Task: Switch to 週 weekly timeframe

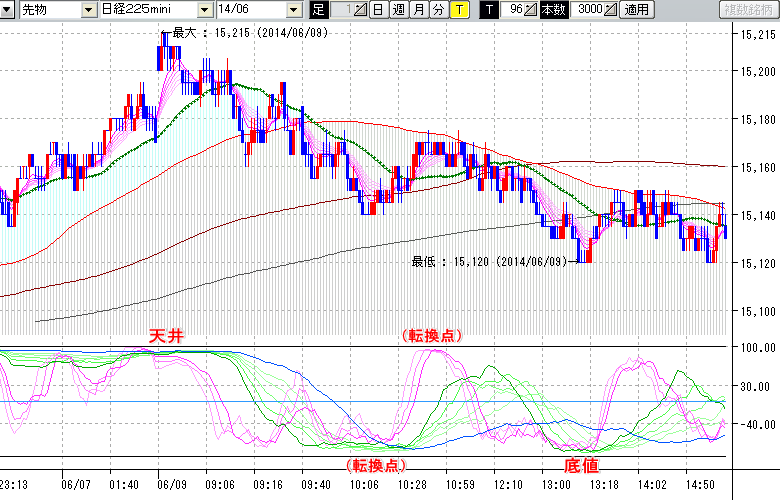Action: click(398, 10)
